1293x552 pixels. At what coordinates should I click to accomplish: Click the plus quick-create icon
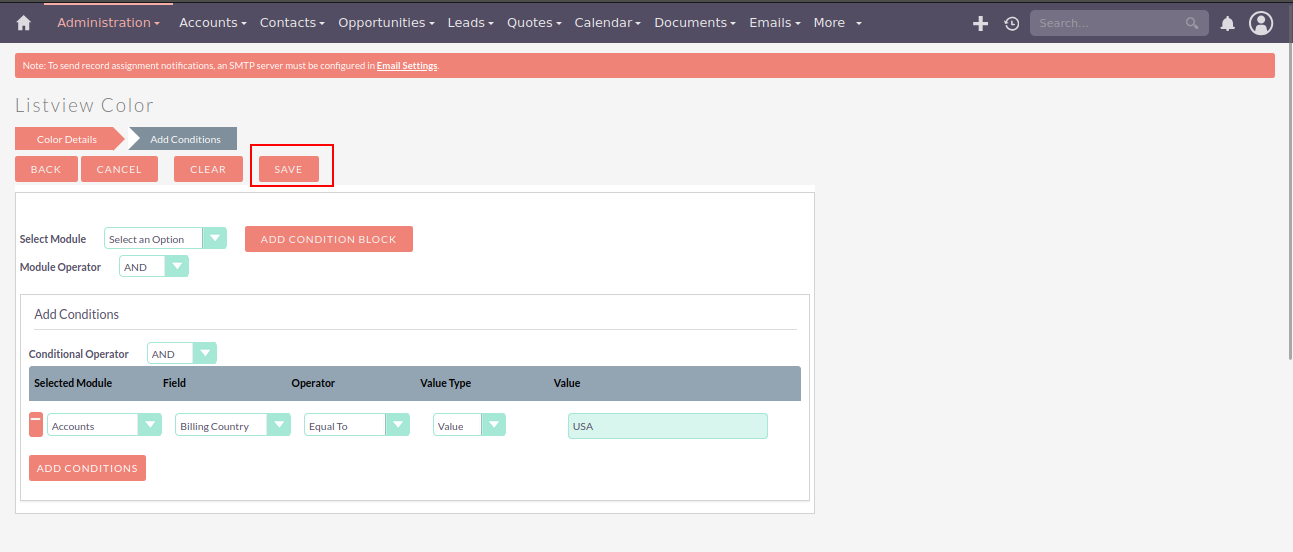click(x=980, y=23)
